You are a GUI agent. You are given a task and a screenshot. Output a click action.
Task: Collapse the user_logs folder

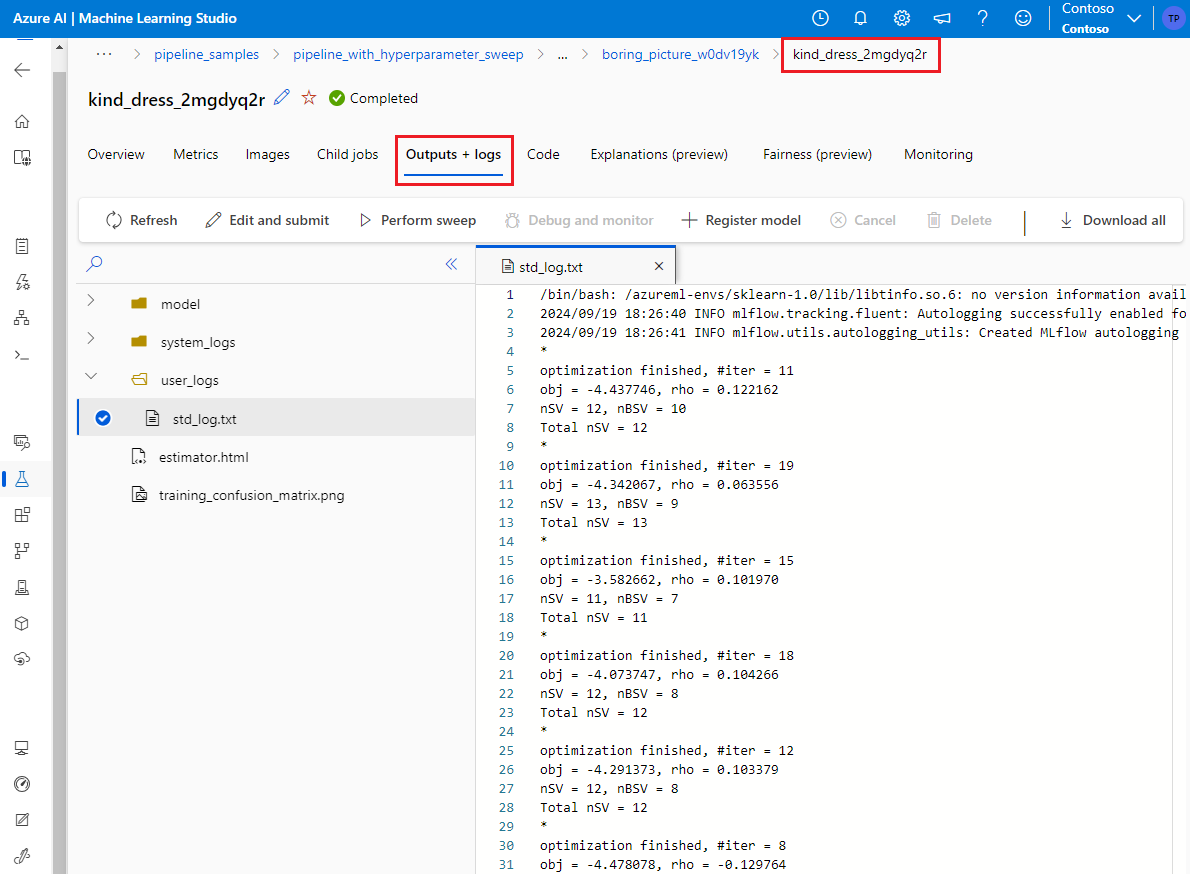coord(91,379)
